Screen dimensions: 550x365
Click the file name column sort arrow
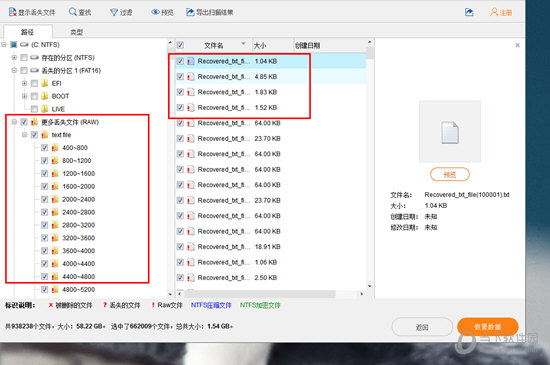pyautogui.click(x=243, y=44)
